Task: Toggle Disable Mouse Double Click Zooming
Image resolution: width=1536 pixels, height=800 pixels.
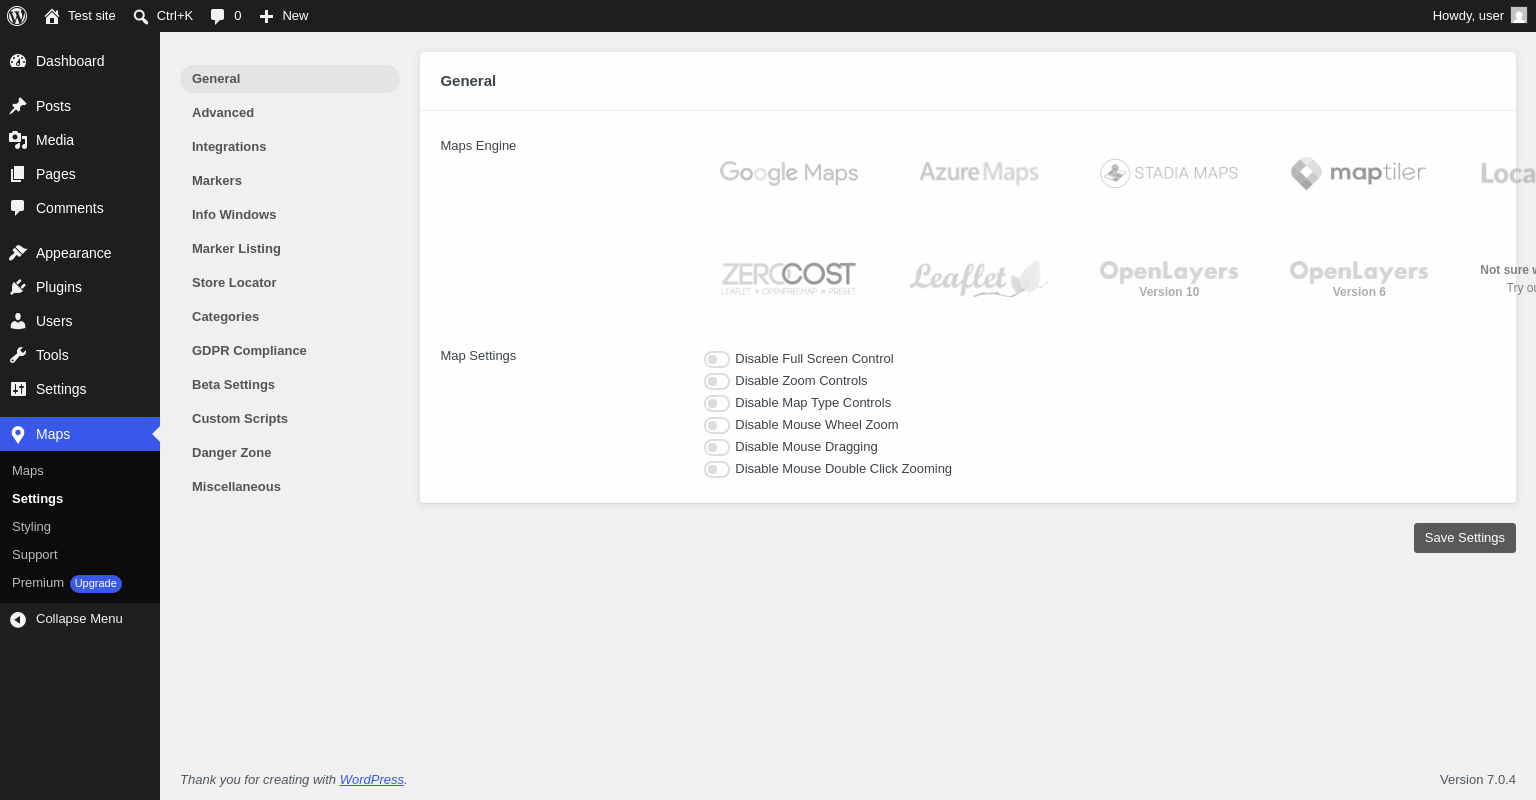Action: [717, 469]
